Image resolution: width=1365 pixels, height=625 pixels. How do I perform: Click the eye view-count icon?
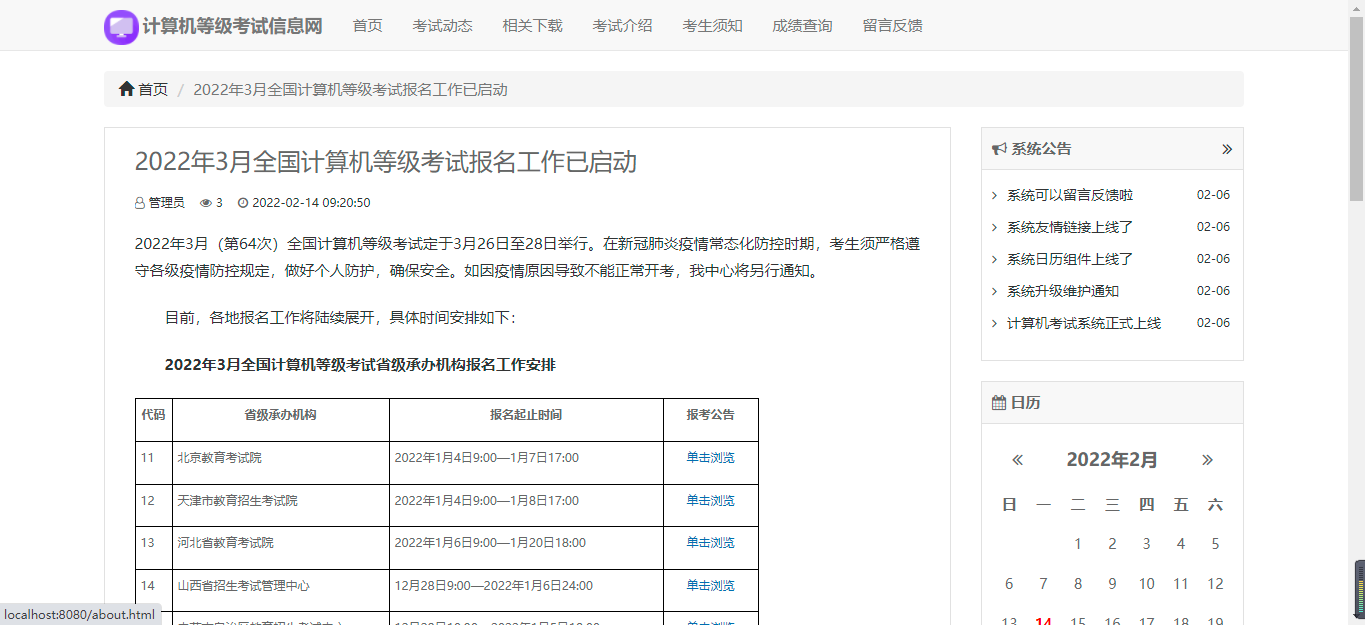coord(206,203)
